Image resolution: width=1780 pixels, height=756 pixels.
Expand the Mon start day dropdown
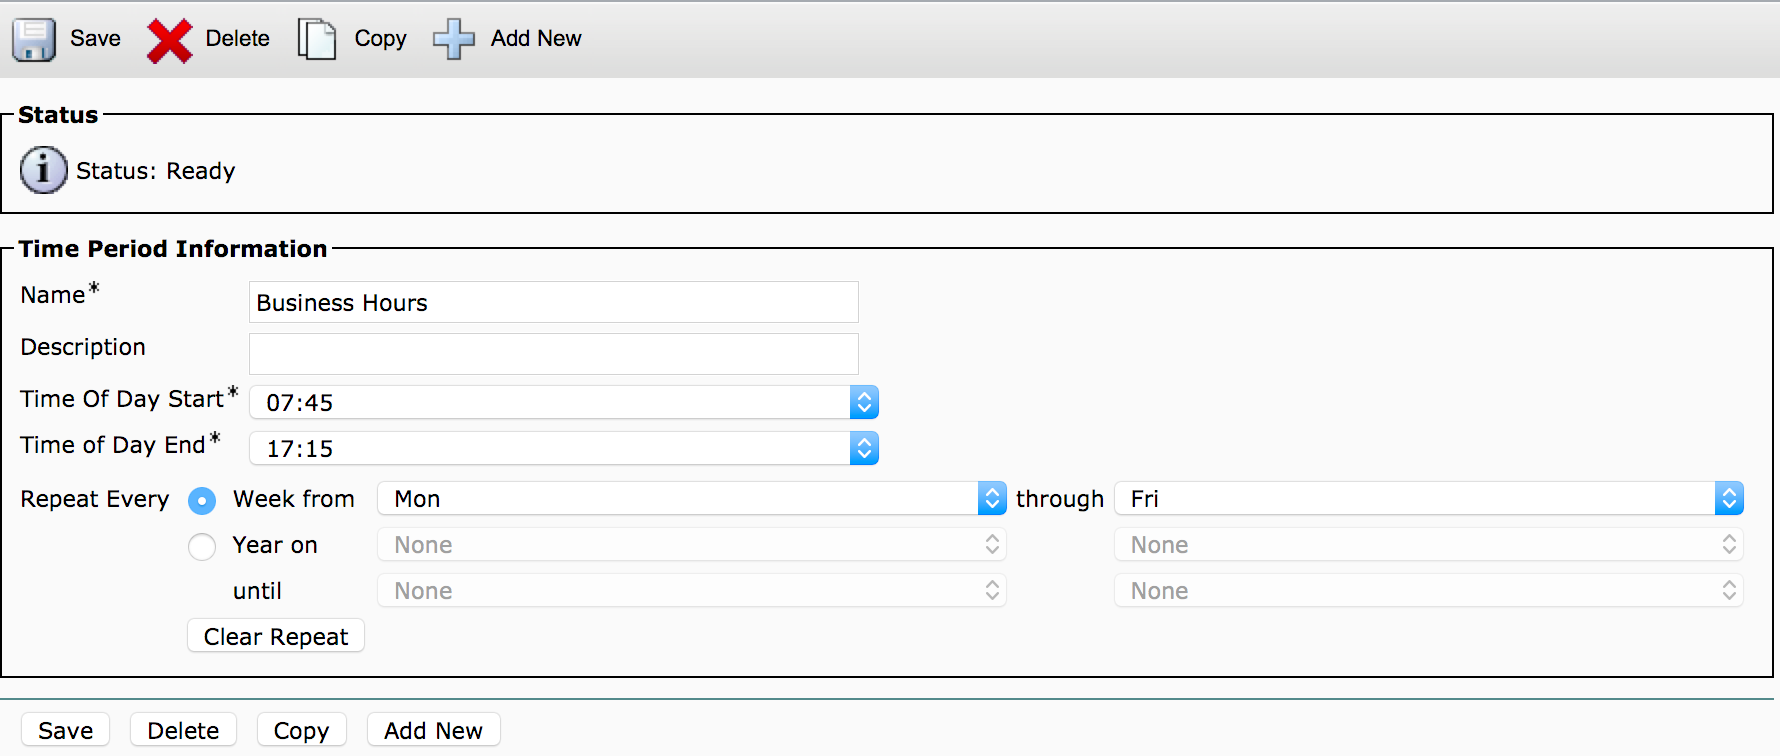pos(691,498)
